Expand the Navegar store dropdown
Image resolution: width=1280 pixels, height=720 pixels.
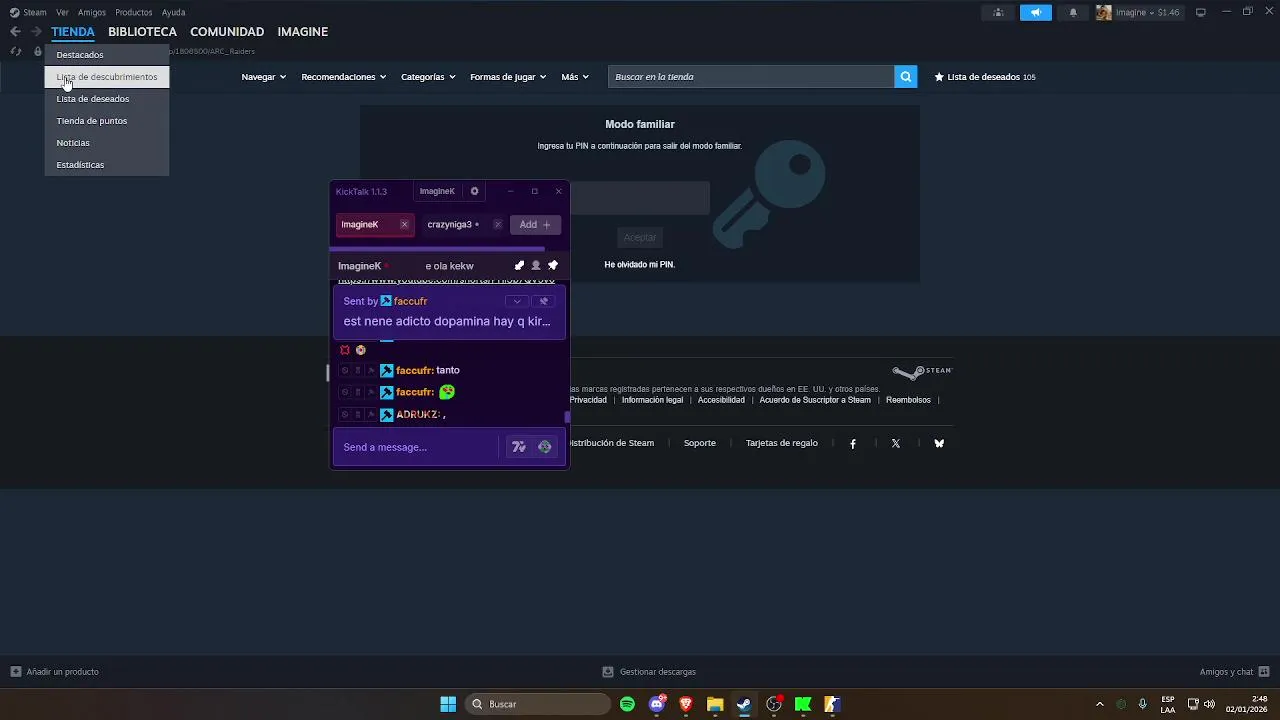pyautogui.click(x=264, y=77)
